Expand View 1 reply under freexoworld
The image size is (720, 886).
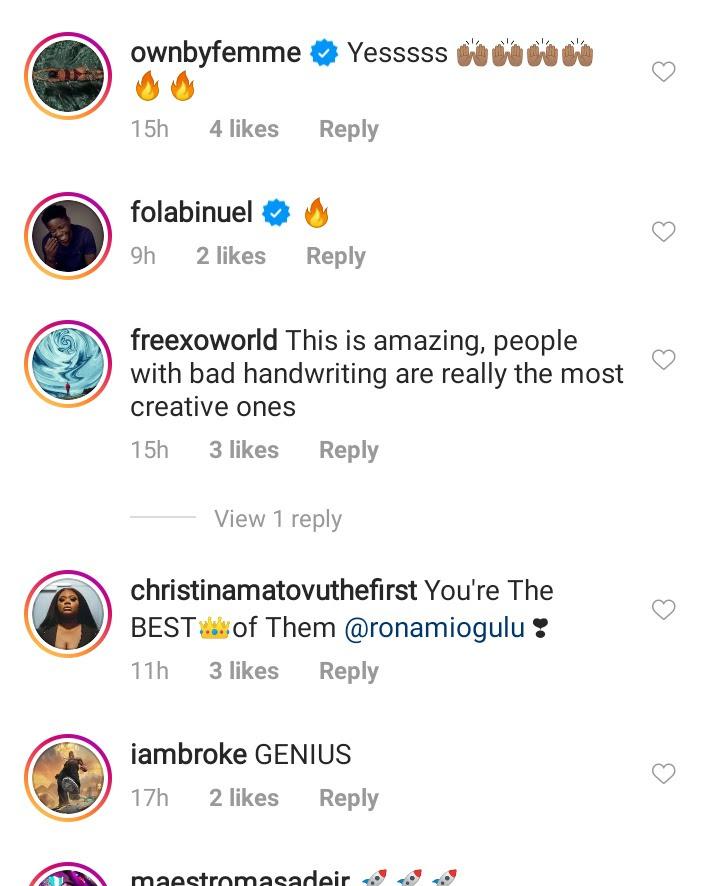(277, 519)
